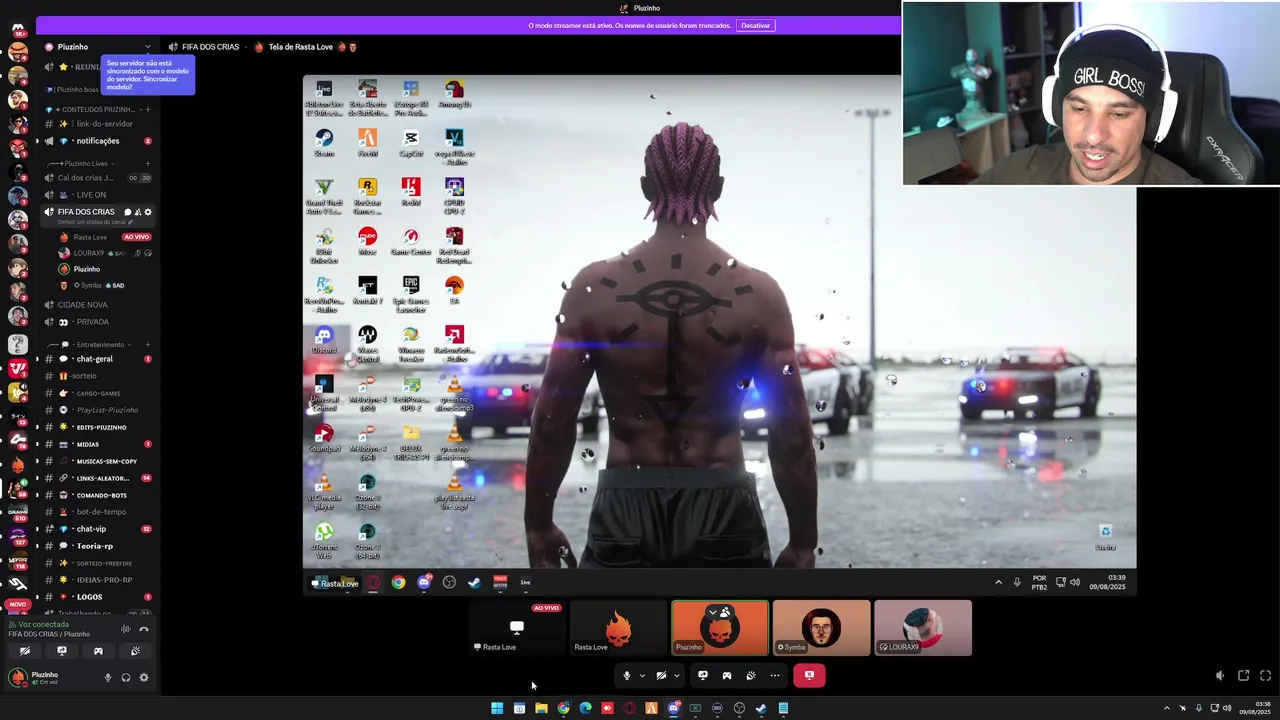
Task: Select Symba participant tile
Action: point(821,628)
